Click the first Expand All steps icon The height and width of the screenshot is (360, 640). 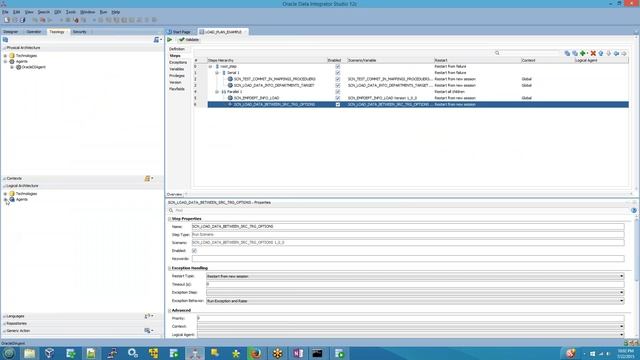pos(567,53)
